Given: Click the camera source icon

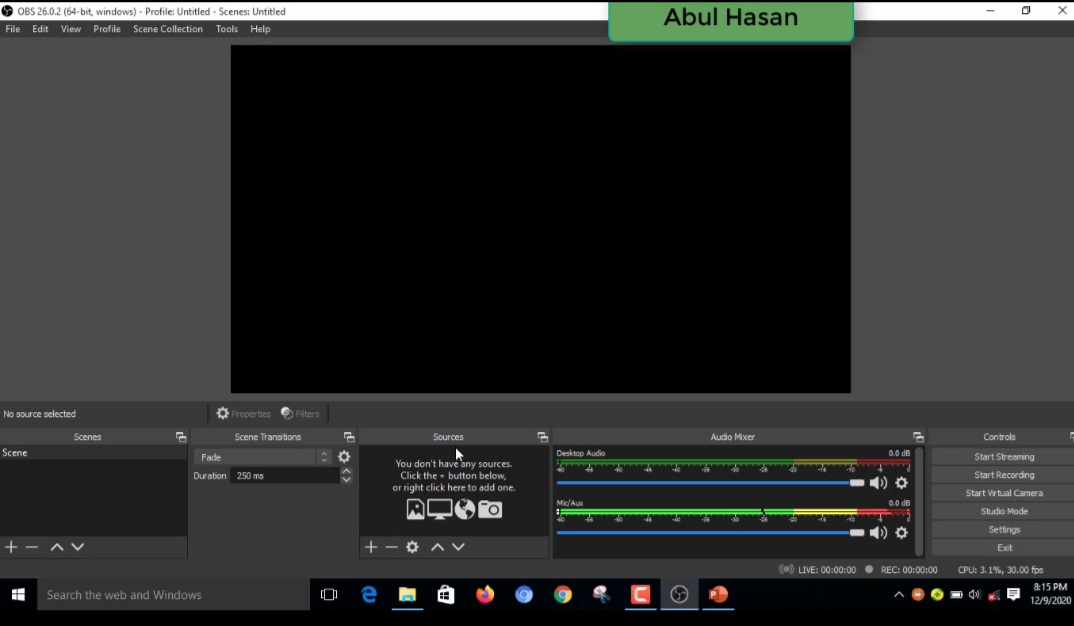Looking at the screenshot, I should coord(490,509).
